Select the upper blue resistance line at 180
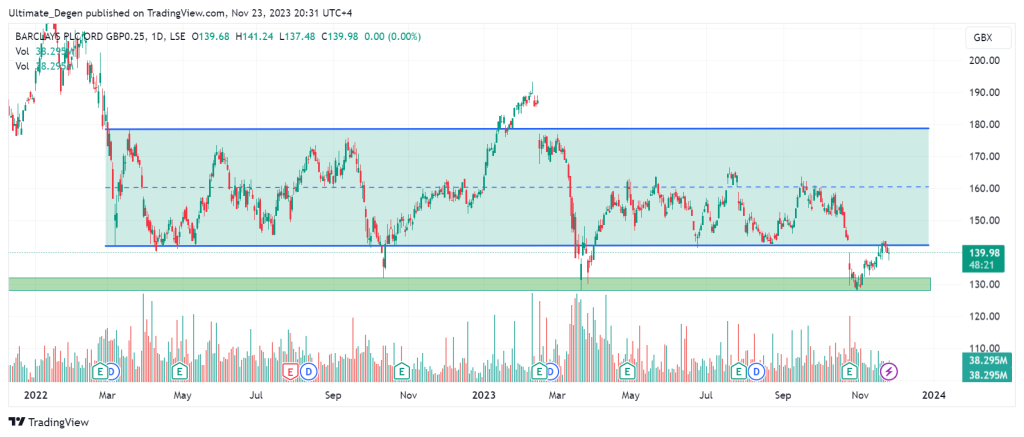1024x437 pixels. [517, 129]
